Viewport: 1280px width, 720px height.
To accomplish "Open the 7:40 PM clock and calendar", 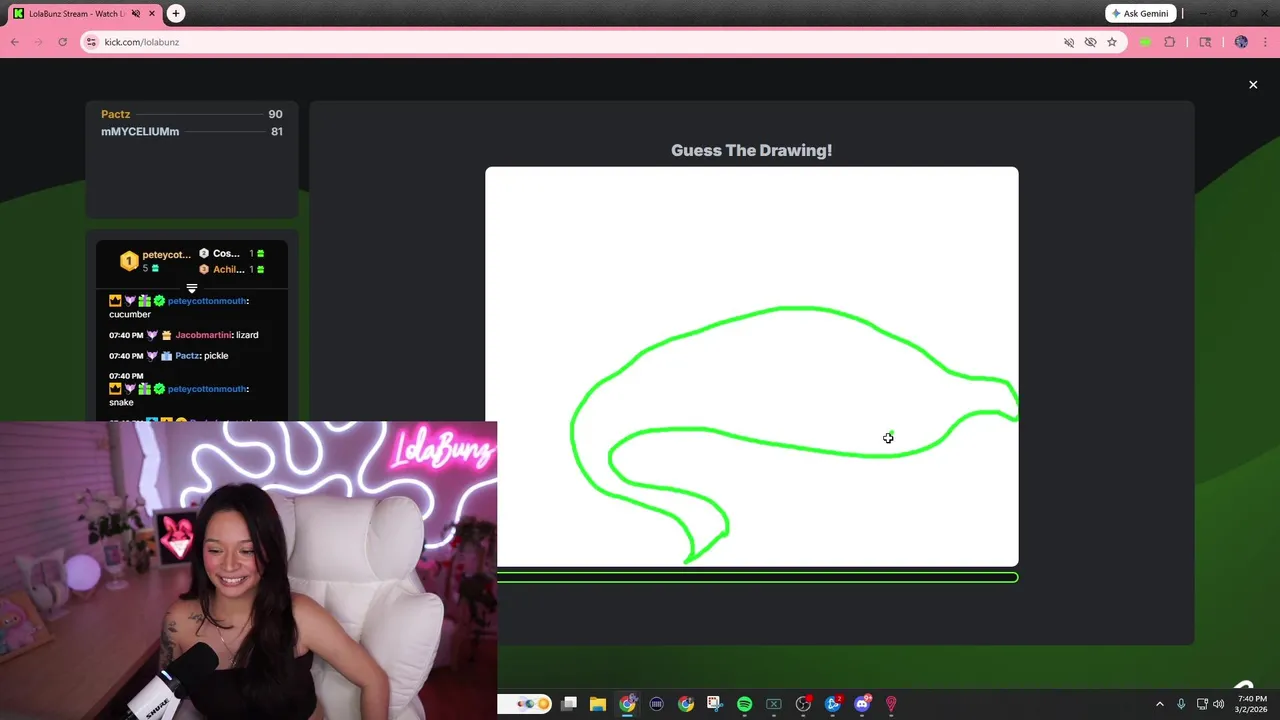I will [x=1252, y=704].
